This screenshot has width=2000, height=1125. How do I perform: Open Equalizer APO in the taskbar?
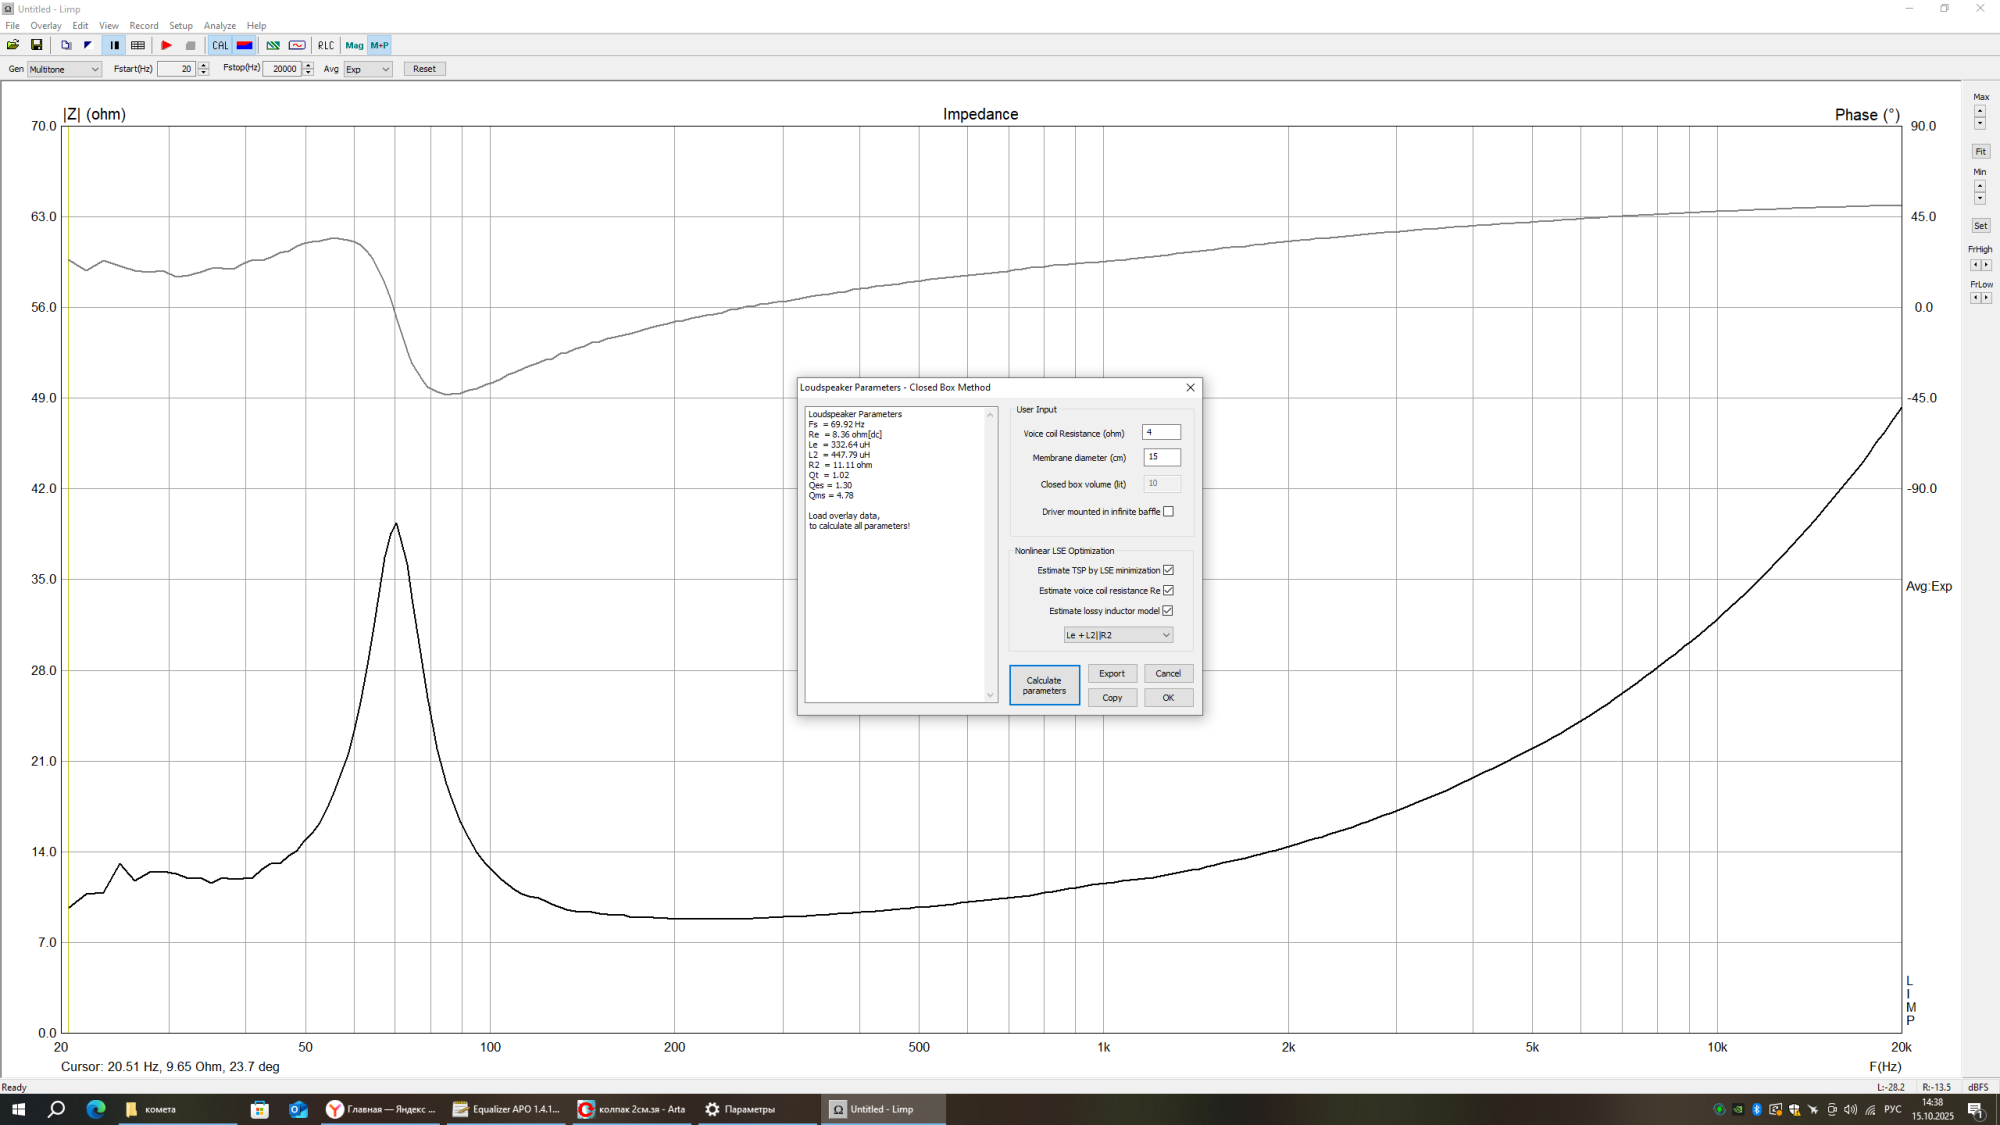point(507,1109)
